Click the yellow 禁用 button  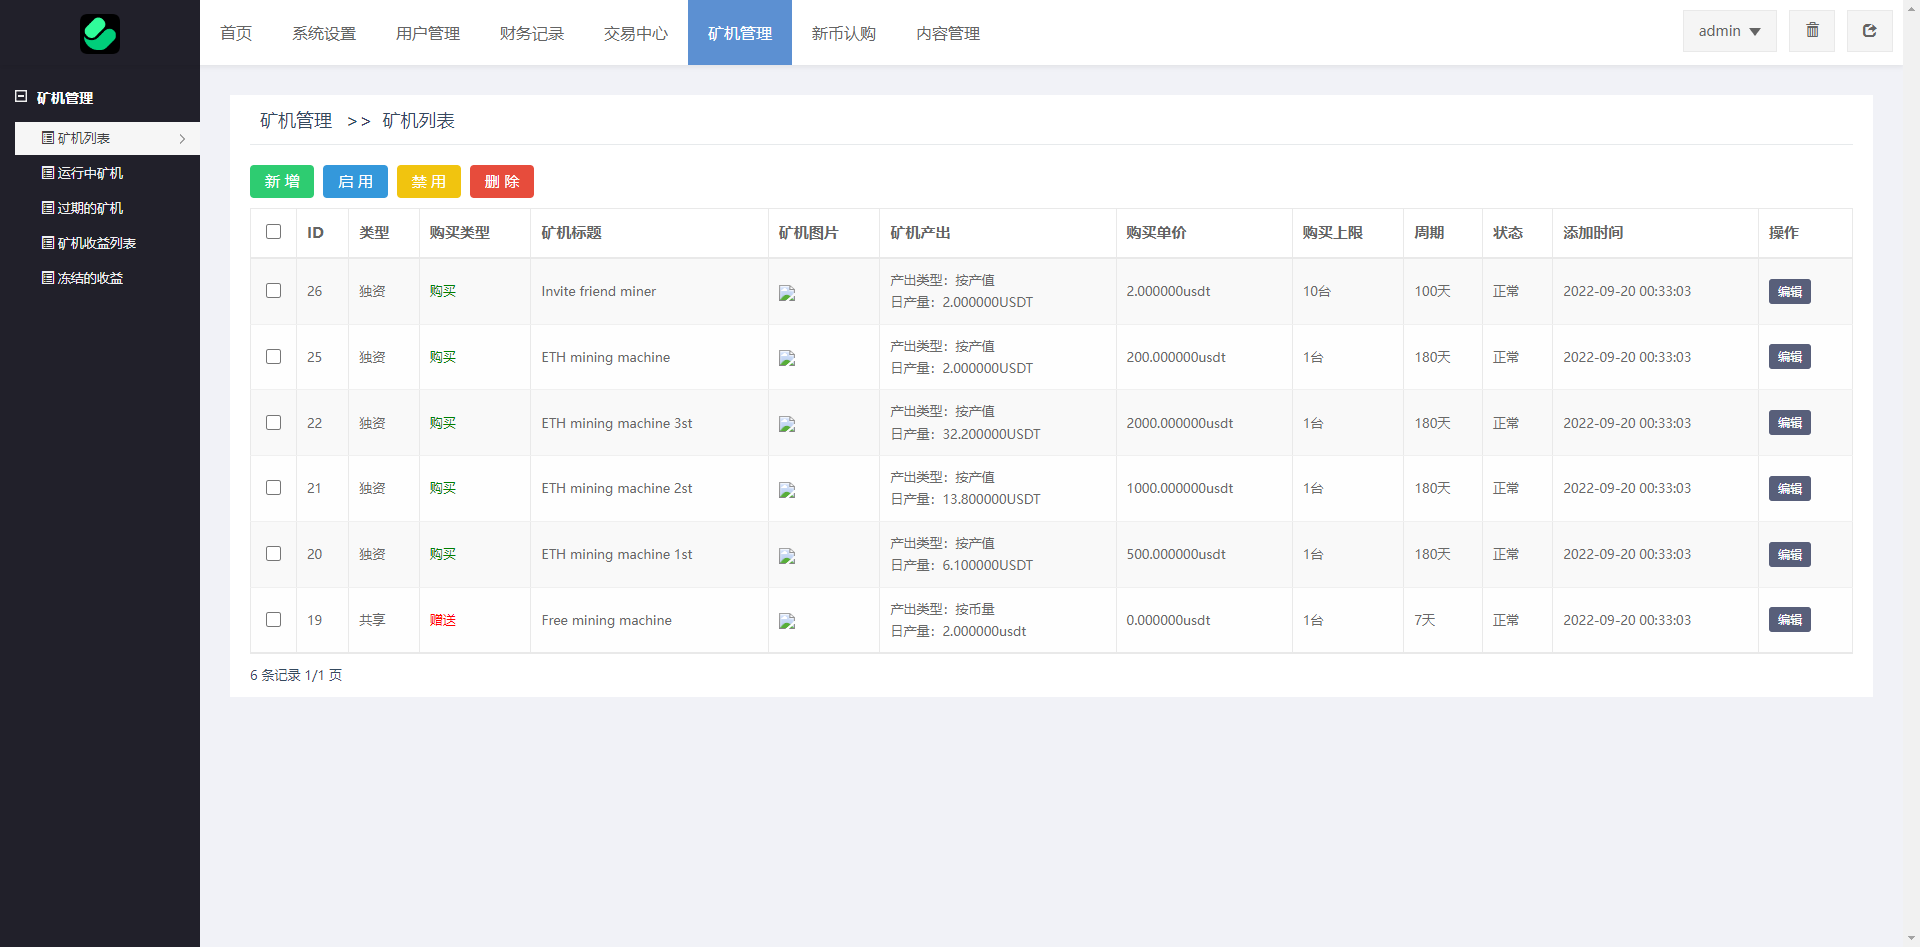(428, 182)
